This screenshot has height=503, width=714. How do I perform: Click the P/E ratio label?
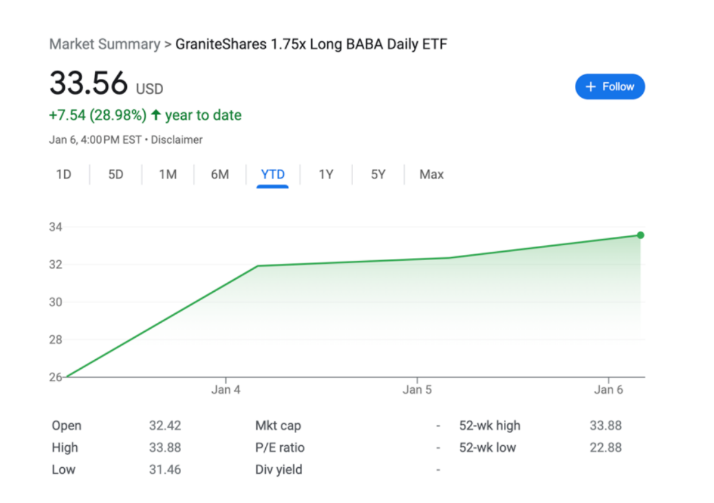280,447
